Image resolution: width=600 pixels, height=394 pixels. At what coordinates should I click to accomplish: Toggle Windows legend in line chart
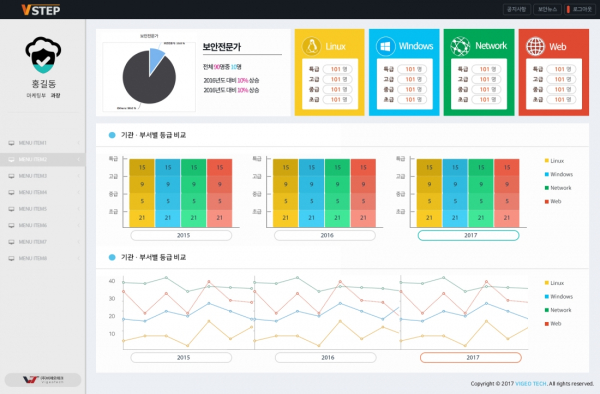558,296
